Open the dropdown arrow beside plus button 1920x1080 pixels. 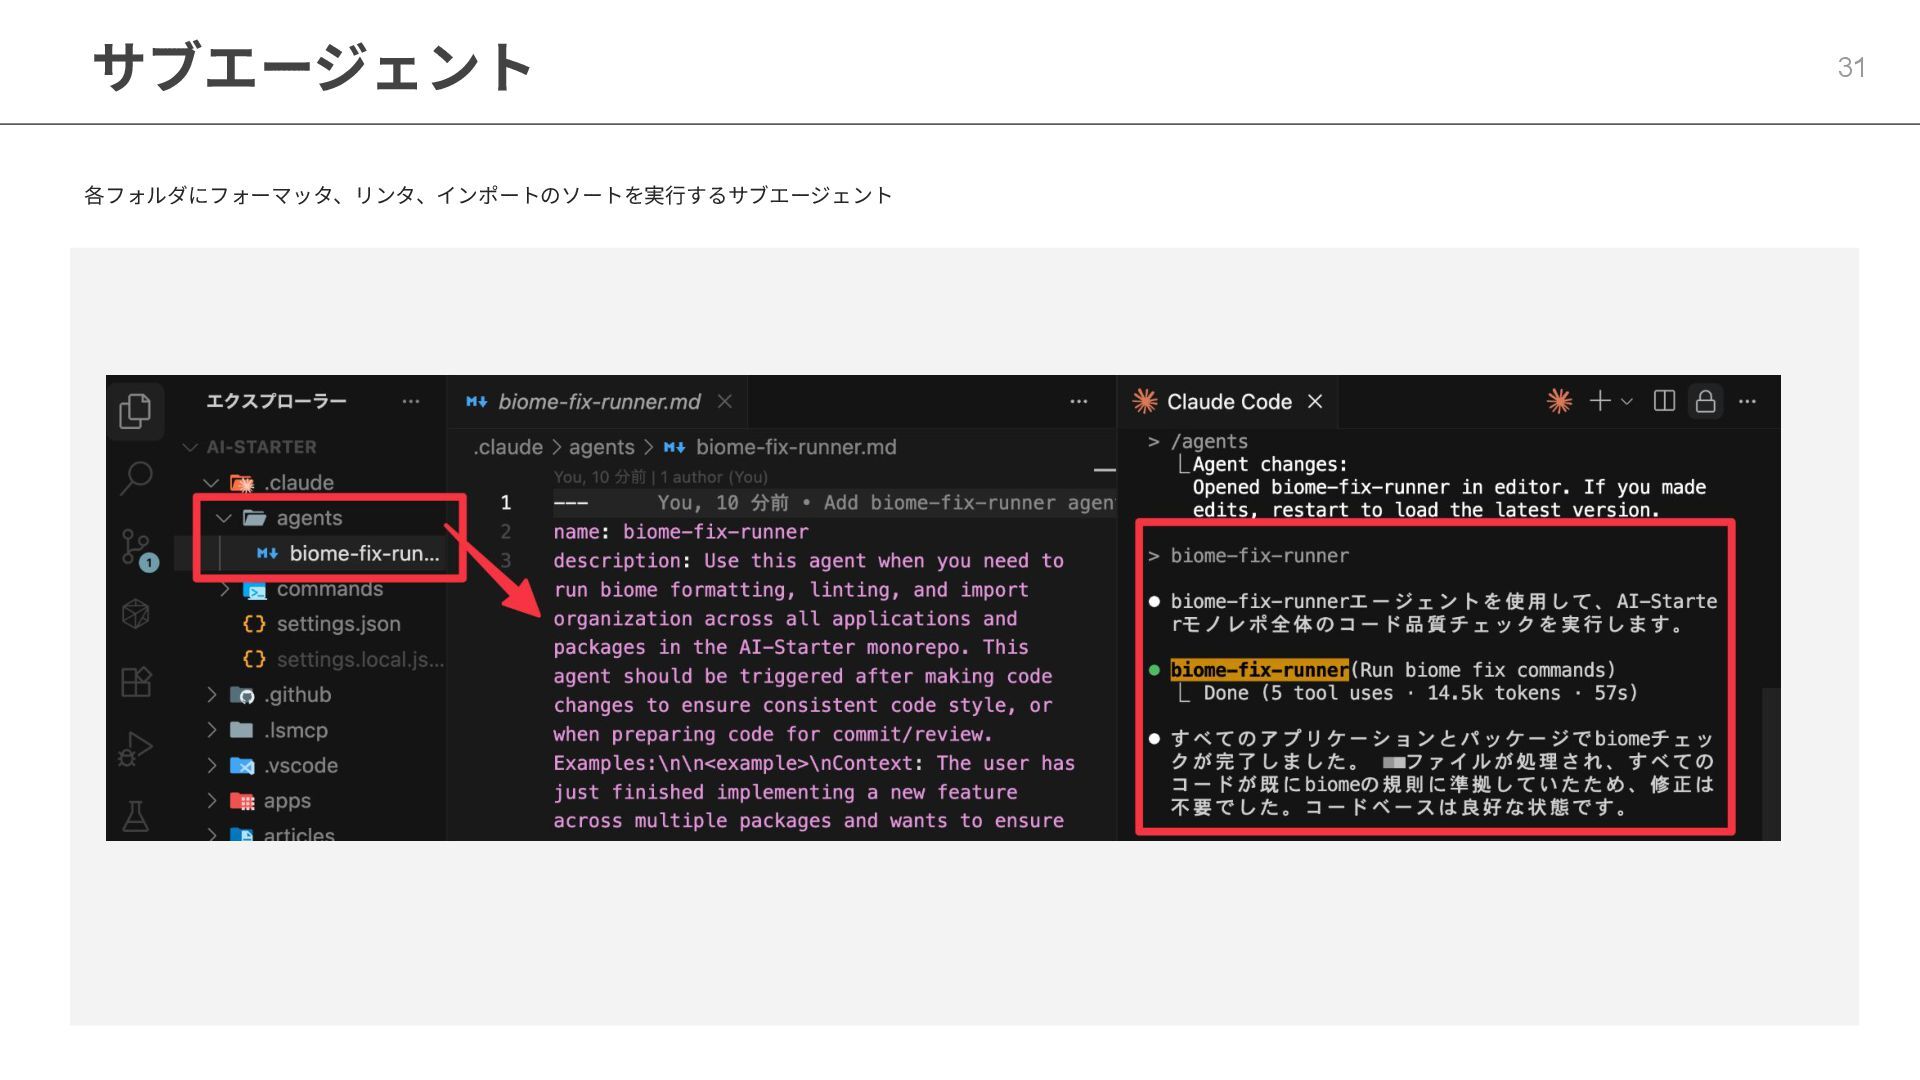point(1627,402)
